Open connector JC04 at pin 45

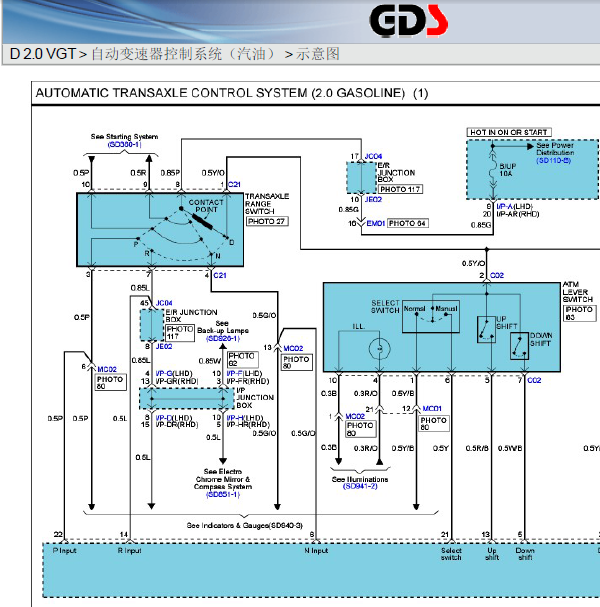[x=164, y=303]
